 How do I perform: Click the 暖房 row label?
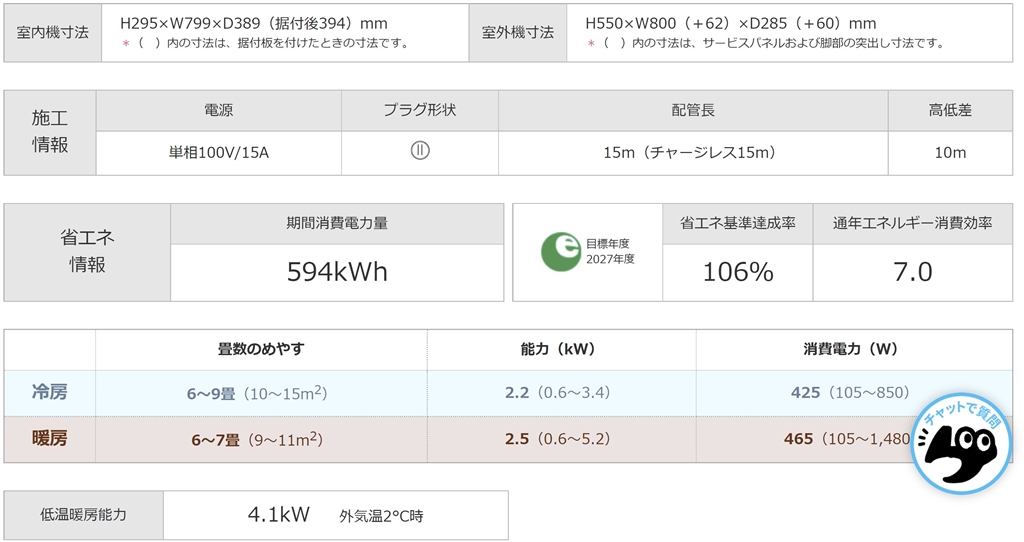pyautogui.click(x=50, y=438)
